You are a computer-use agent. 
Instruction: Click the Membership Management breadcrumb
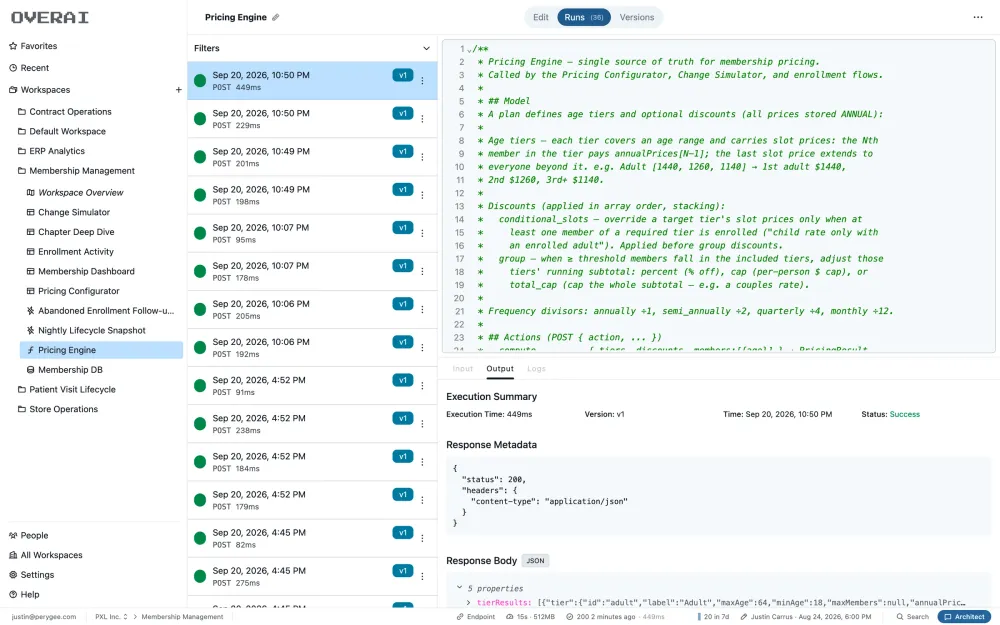click(x=182, y=617)
